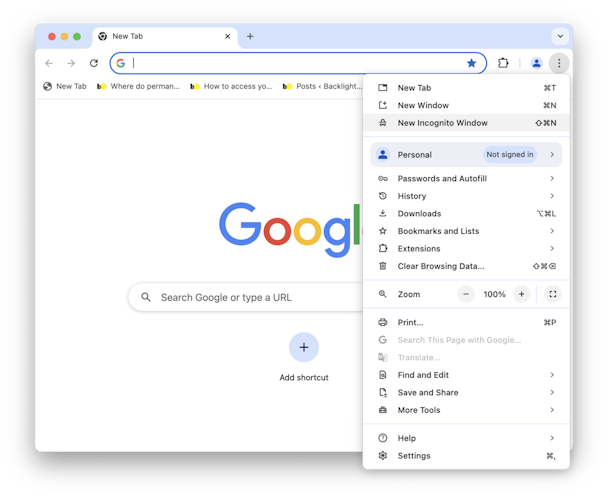Click the printer icon beside Print
The image size is (608, 498).
pos(383,322)
